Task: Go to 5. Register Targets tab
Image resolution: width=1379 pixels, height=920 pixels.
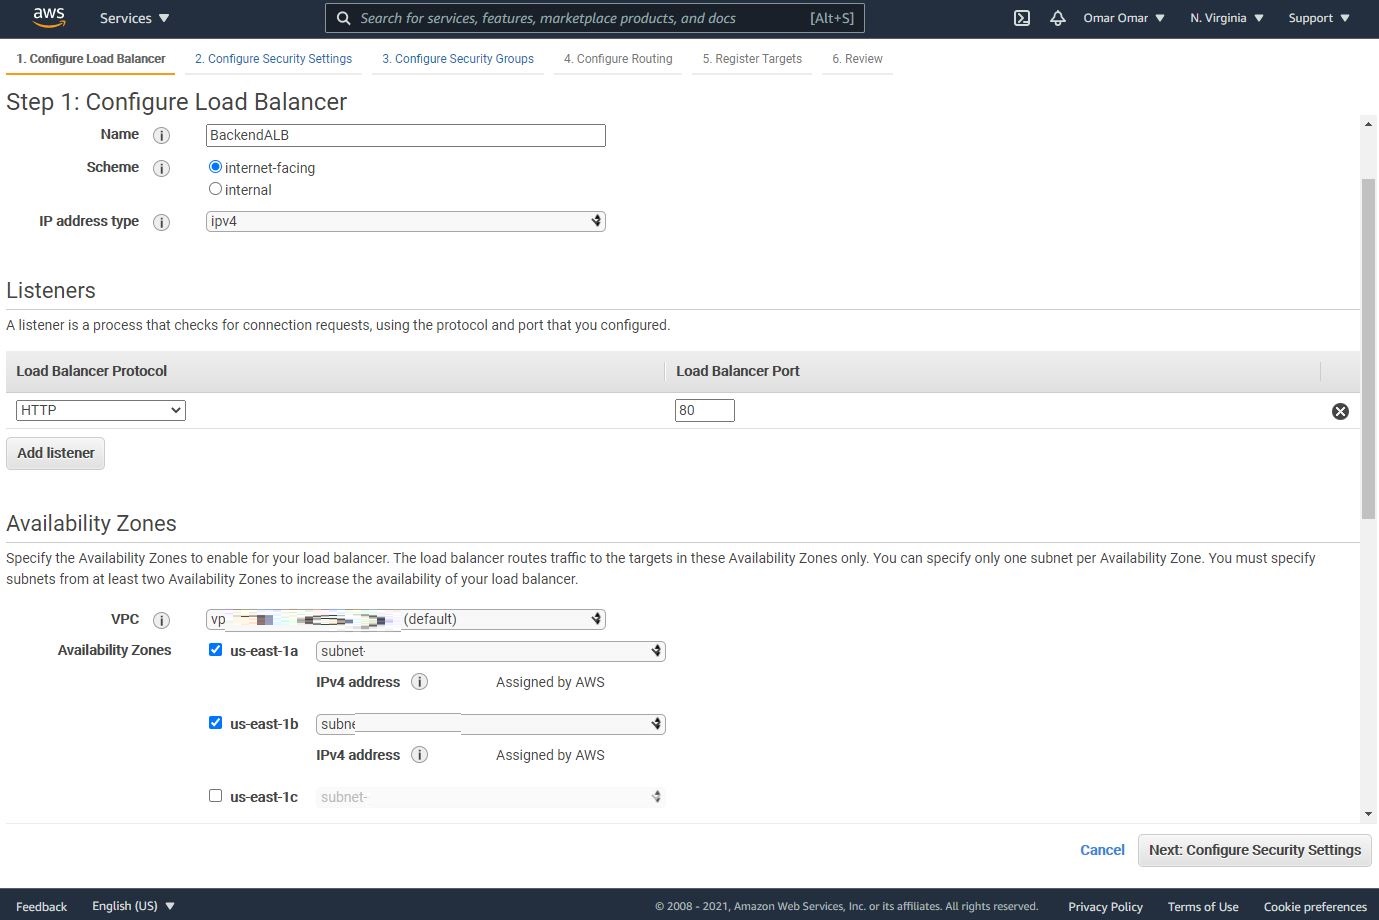Action: click(752, 59)
